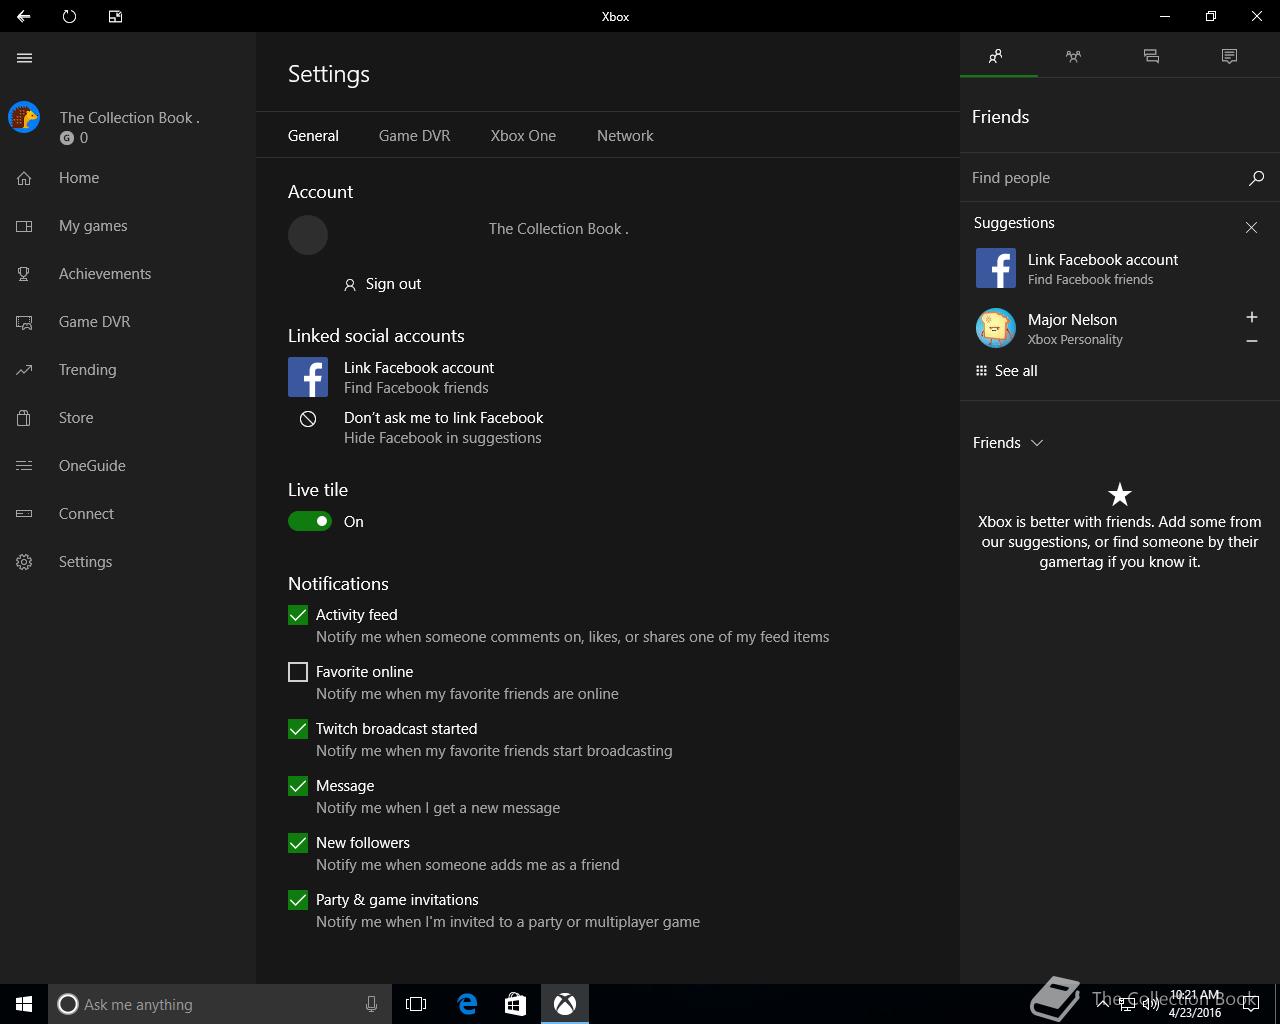Screen dimensions: 1280x1024
Task: Switch to the Game DVR settings tab
Action: click(414, 136)
